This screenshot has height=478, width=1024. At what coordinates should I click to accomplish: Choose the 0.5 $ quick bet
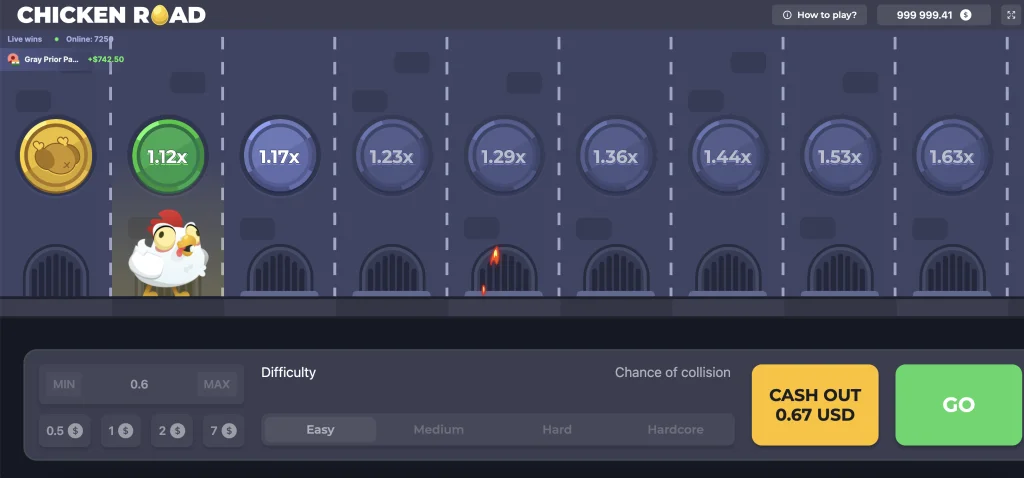point(64,430)
